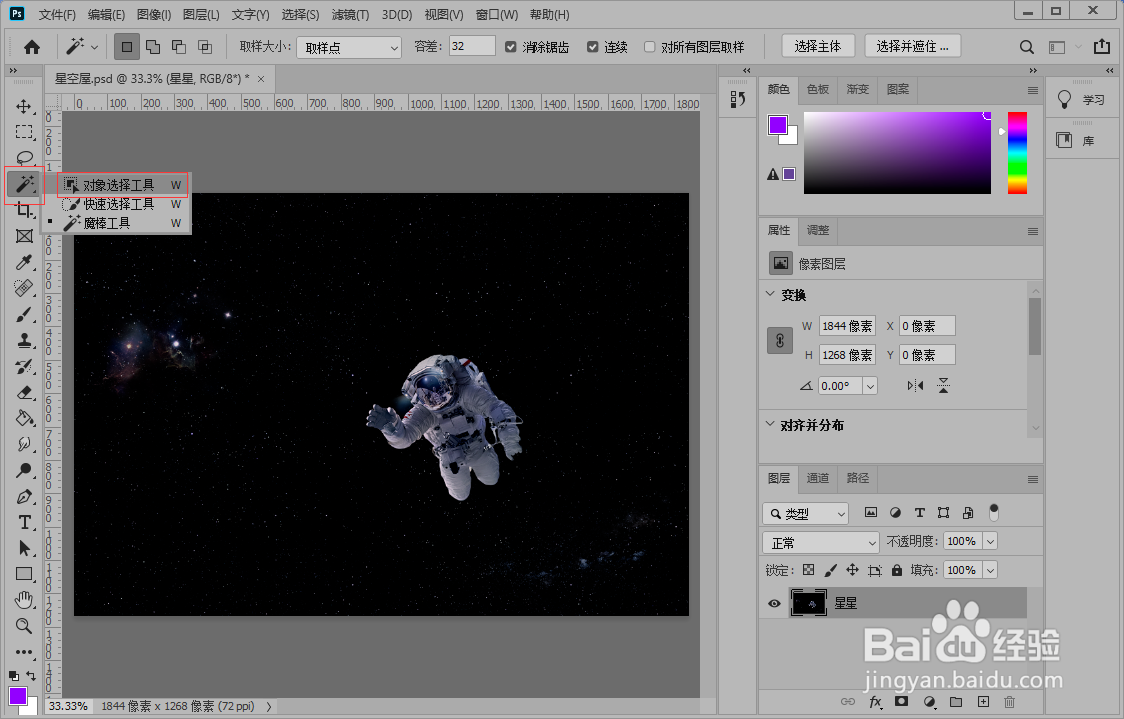Open the Edit Toolbar three-dots button
1124x719 pixels.
click(24, 652)
